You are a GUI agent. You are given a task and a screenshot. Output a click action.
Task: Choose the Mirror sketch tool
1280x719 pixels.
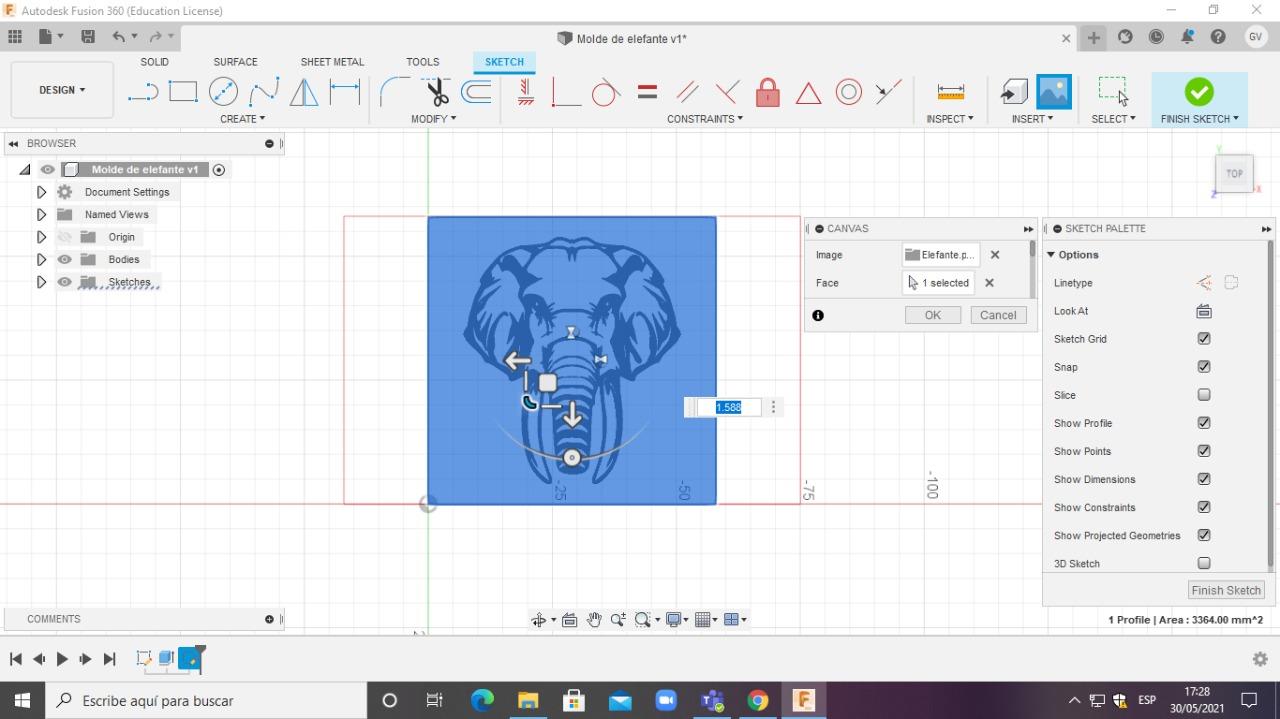pos(304,92)
